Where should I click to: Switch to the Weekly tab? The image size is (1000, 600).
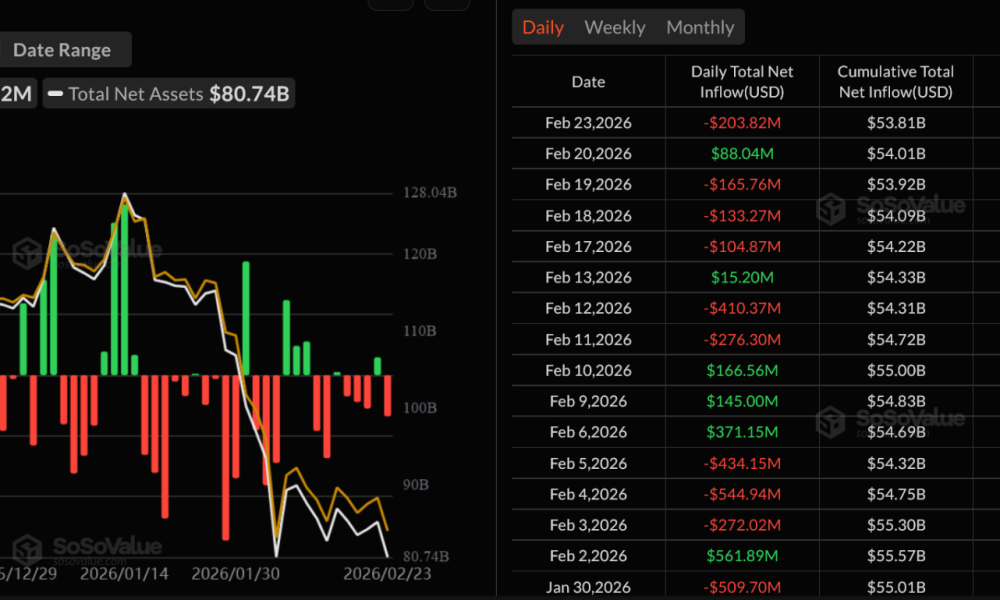click(x=614, y=27)
